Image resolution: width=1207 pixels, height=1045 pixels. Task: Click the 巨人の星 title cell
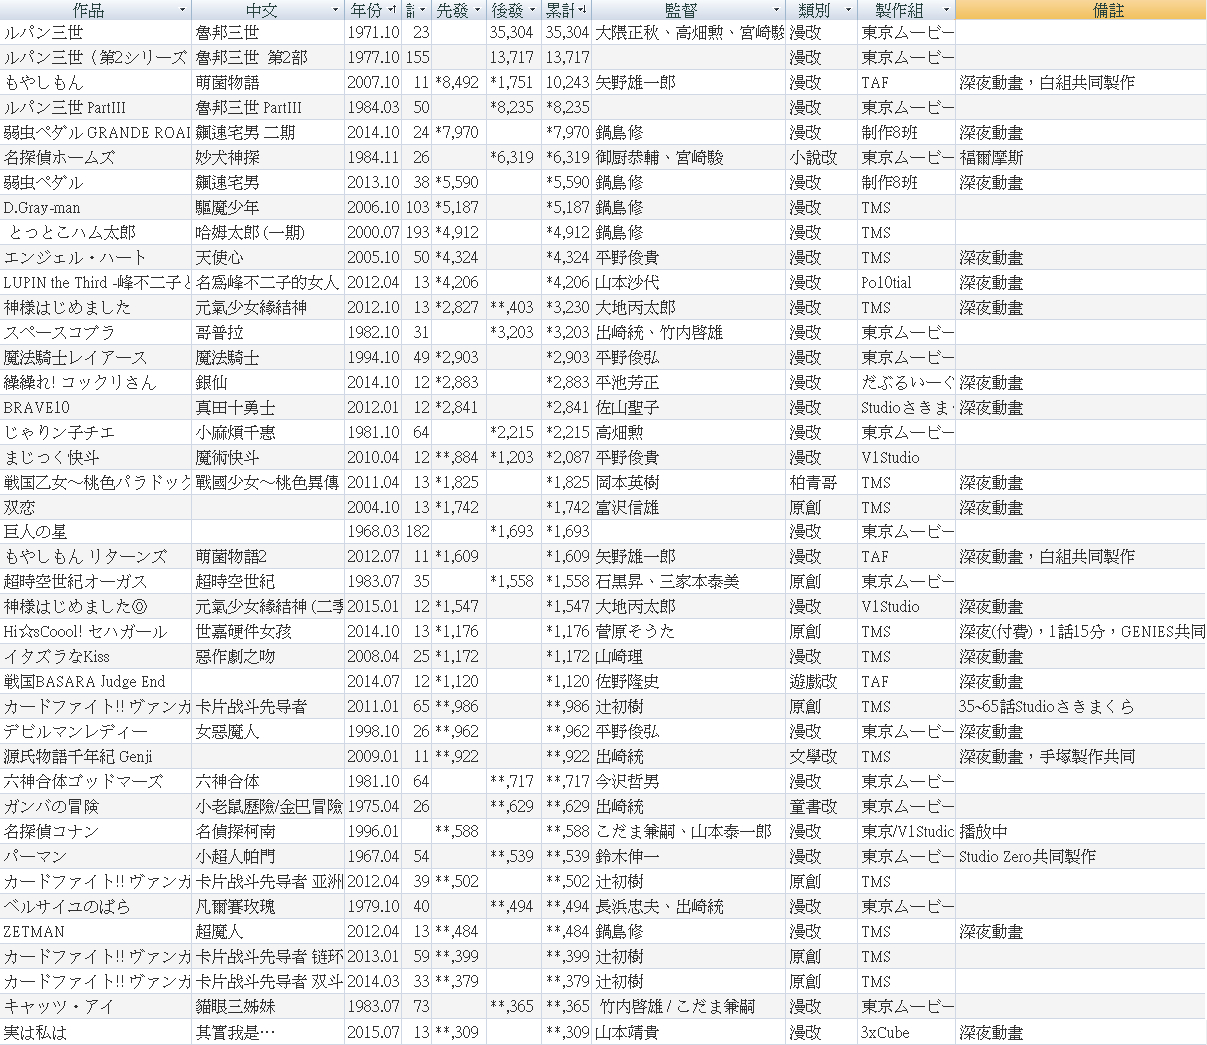coord(96,532)
